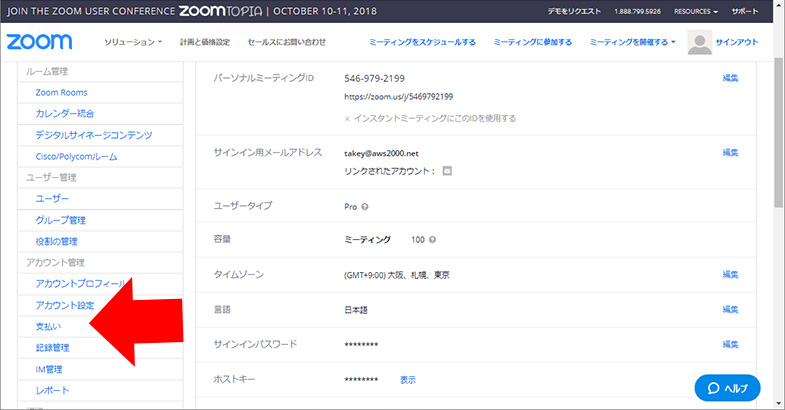Click 編集 beside the timezone setting
The height and width of the screenshot is (410, 785).
click(730, 274)
